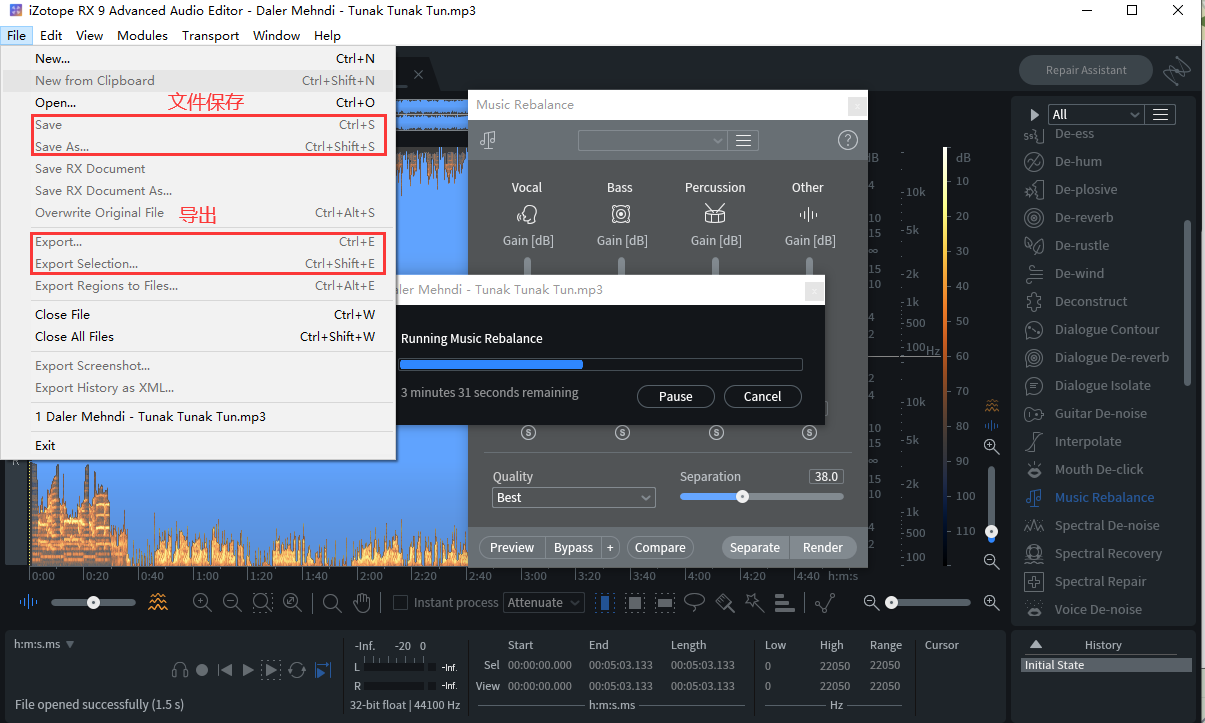Image resolution: width=1205 pixels, height=723 pixels.
Task: Open Mouth De-click module
Action: click(1098, 469)
